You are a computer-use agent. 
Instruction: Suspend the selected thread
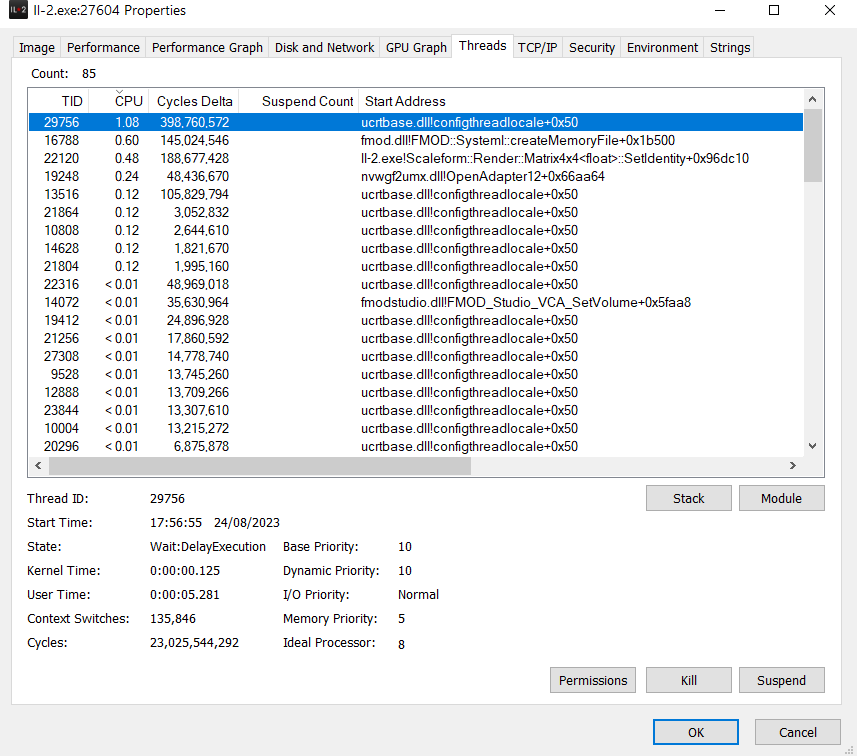[782, 681]
